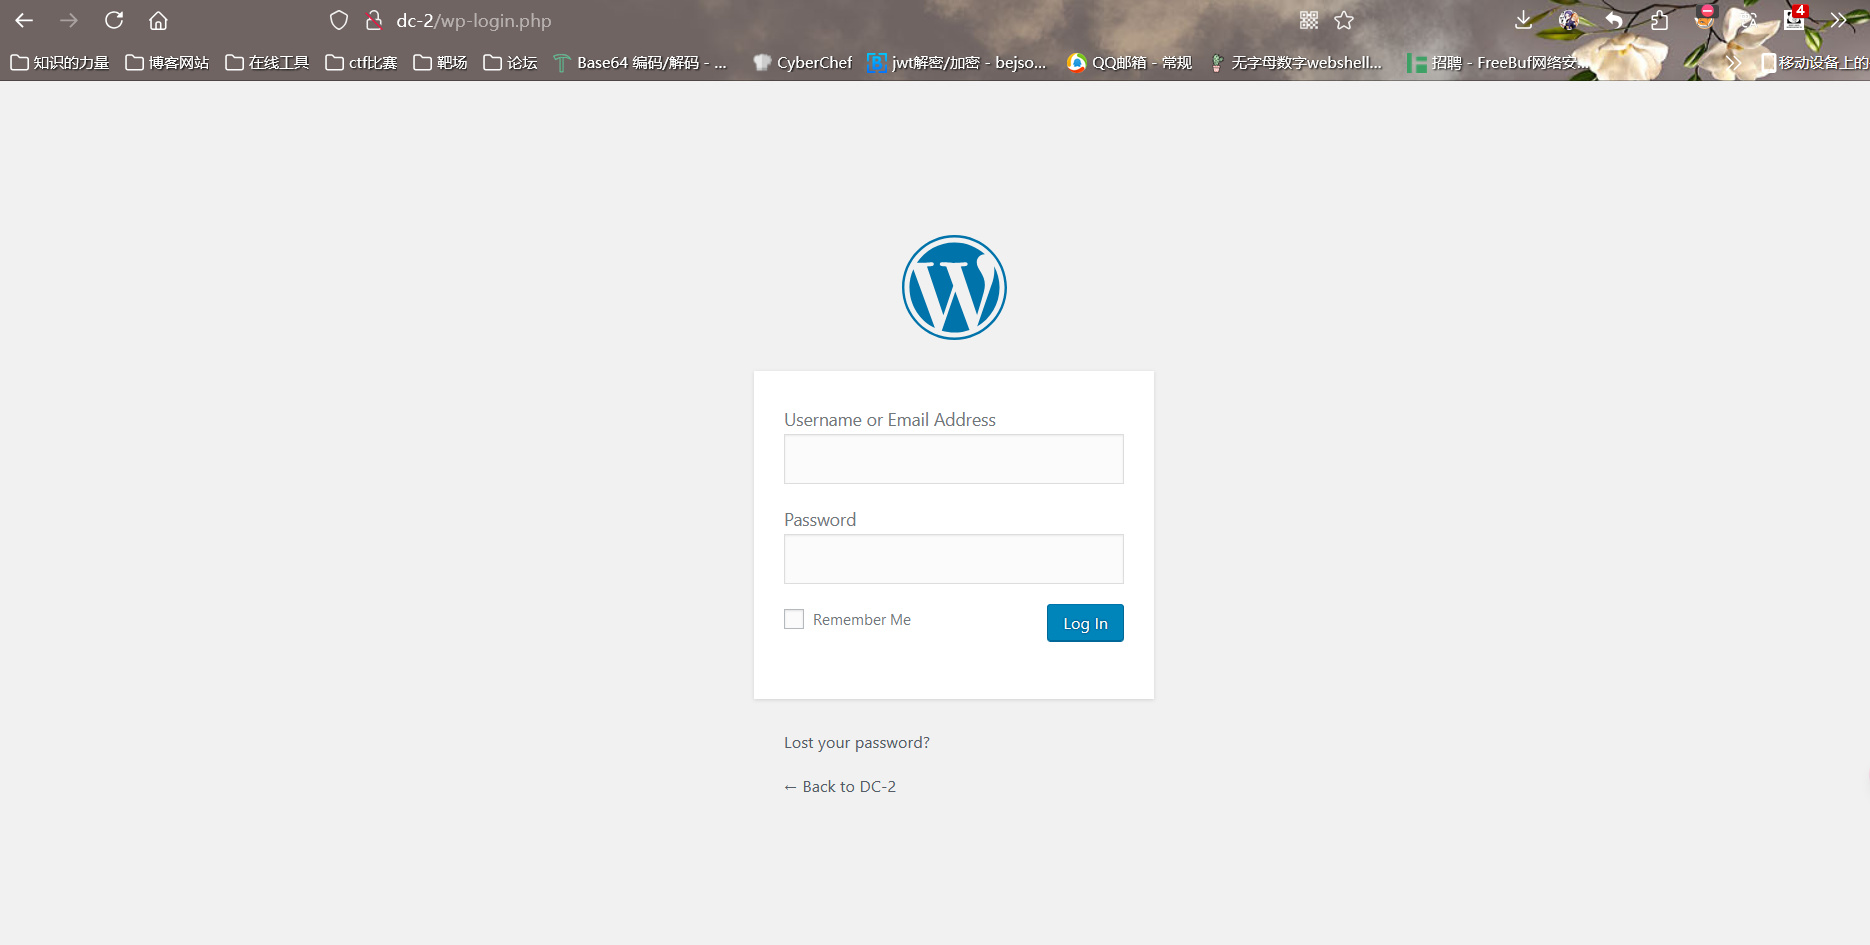
Task: Open the downloads panel
Action: (1523, 20)
